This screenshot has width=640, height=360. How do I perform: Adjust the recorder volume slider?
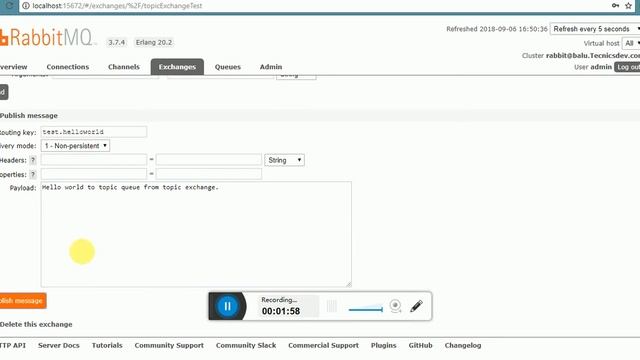366,309
